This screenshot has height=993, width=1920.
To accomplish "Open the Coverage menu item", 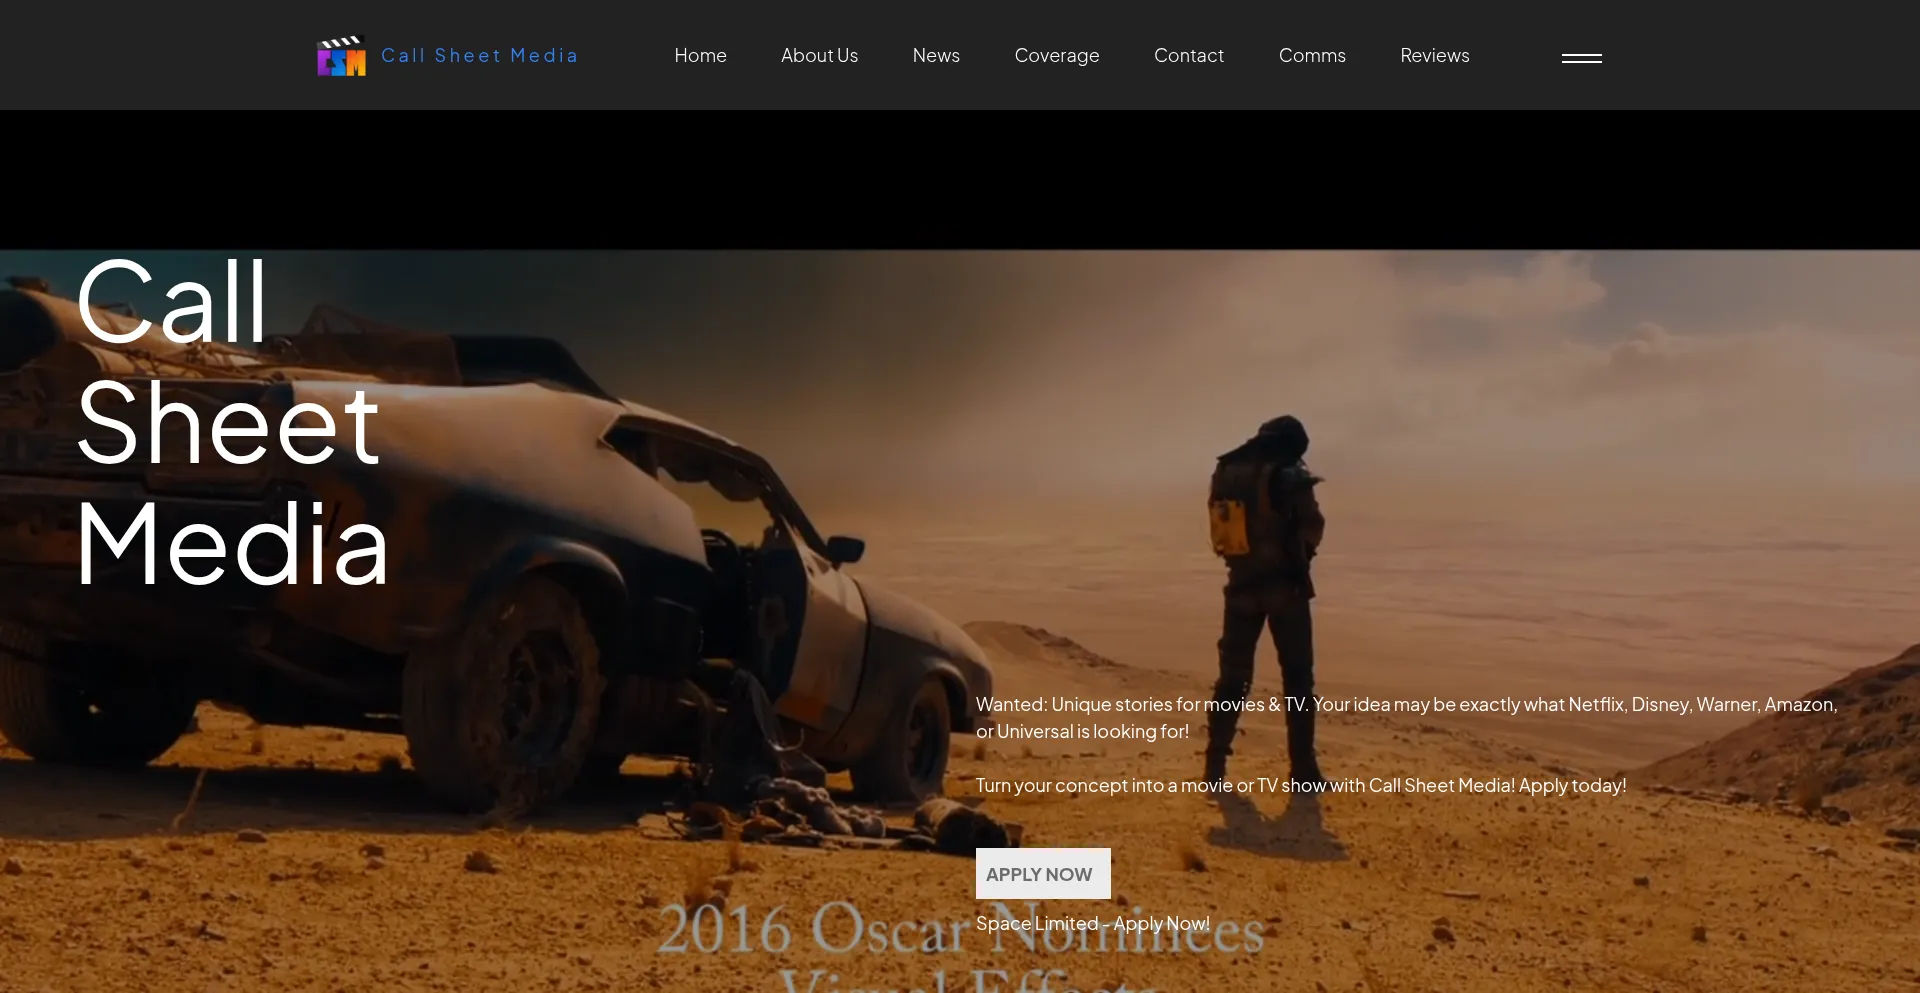I will click(1056, 56).
